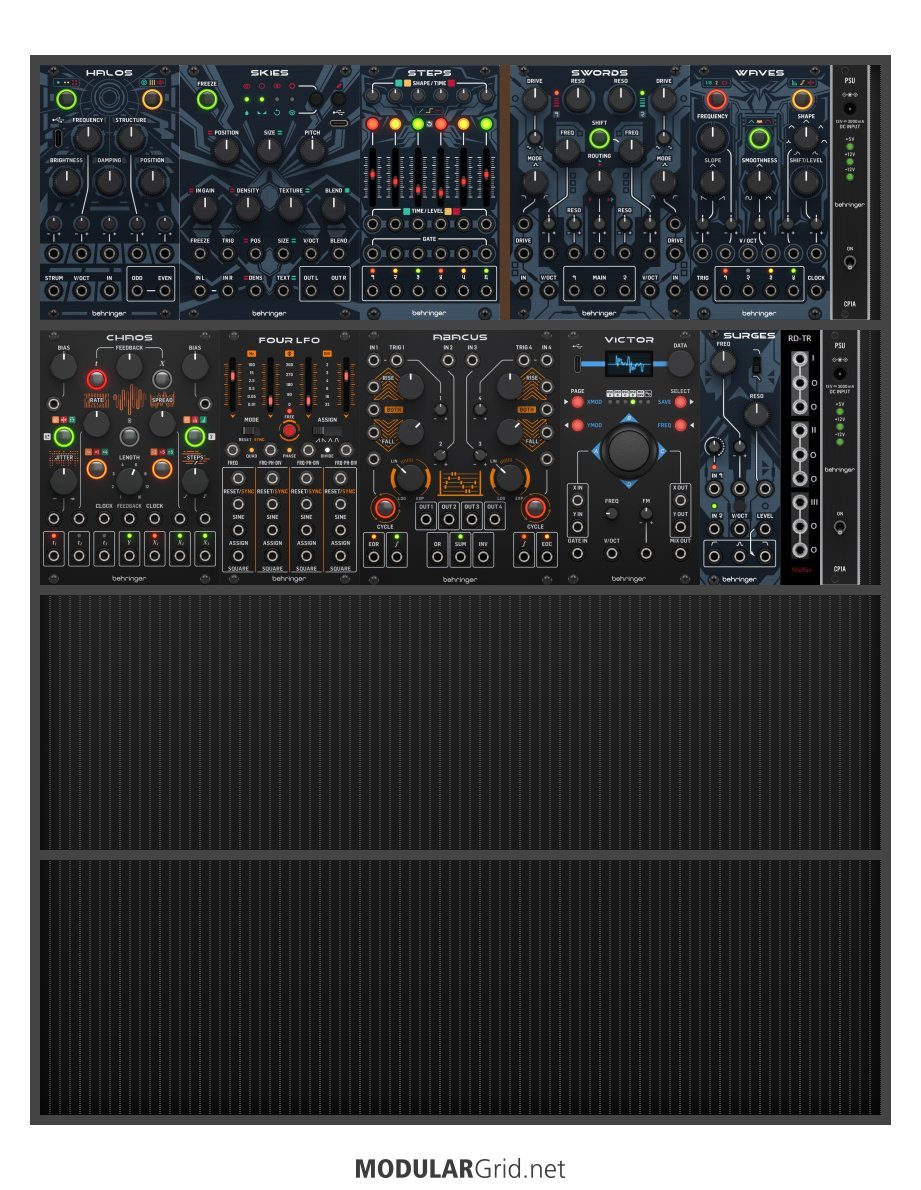The width and height of the screenshot is (921, 1190).
Task: Adjust the Waves SMOOTHNESS knob
Action: click(759, 182)
